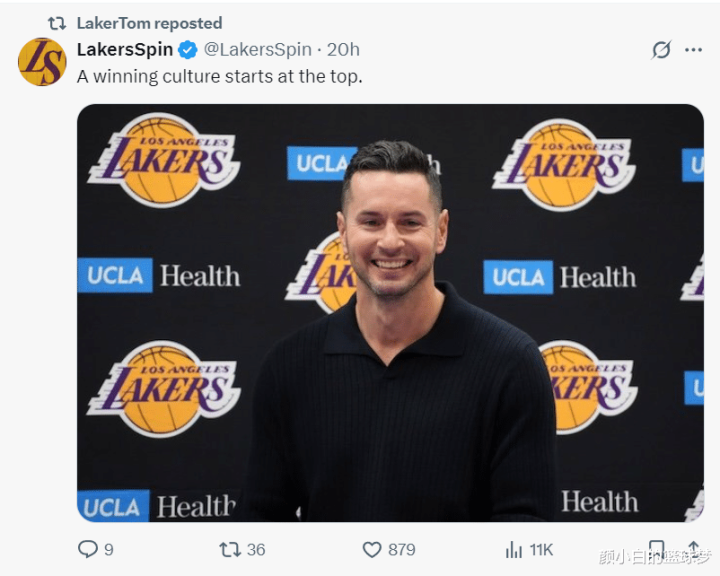Click the 36 reposts count
720x576 pixels.
click(256, 549)
